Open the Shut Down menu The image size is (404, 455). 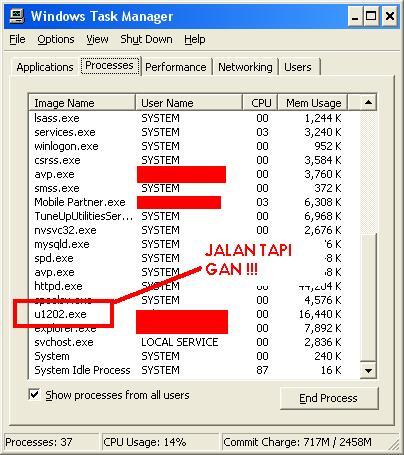click(146, 39)
